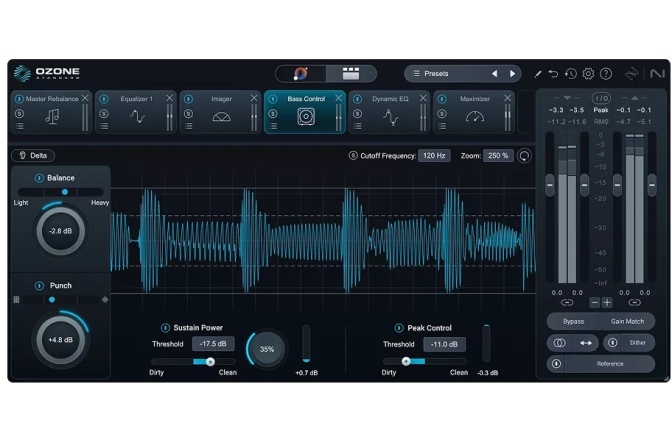Select the Equalizer 1 module
The width and height of the screenshot is (672, 440).
point(136,112)
